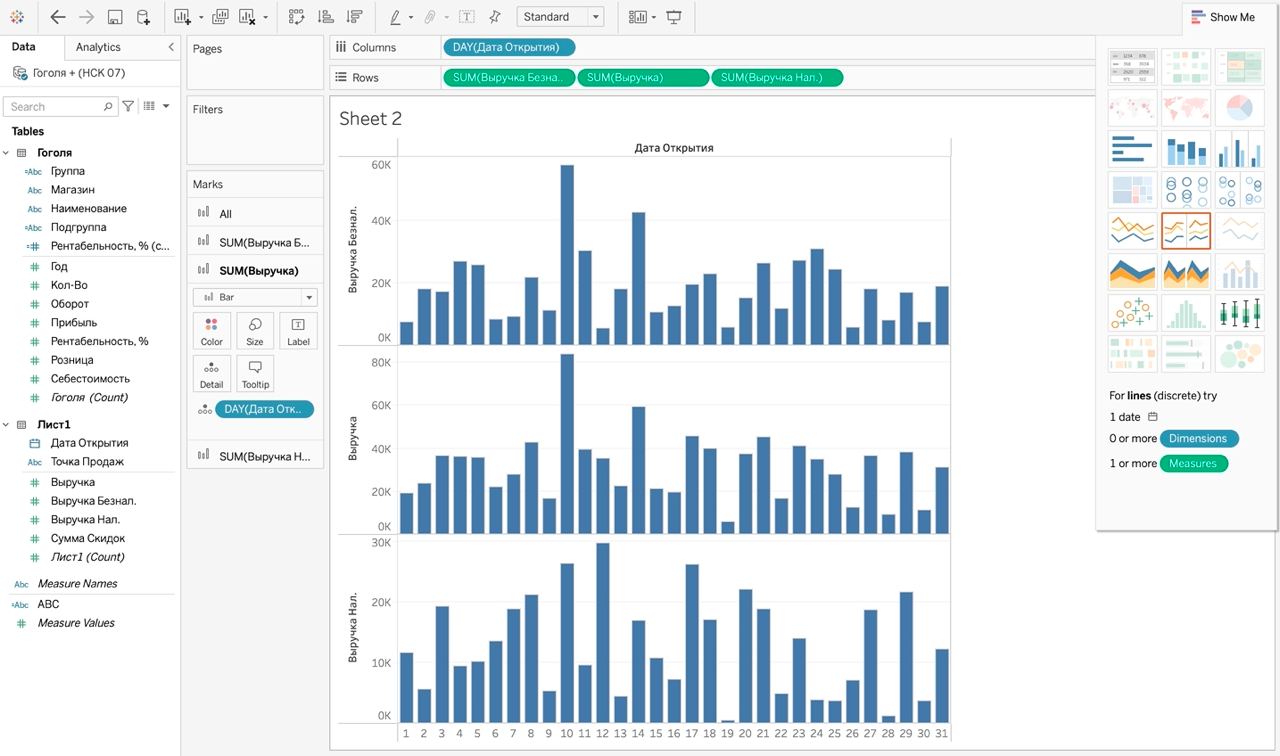Select stacked bars chart in Show Me
The height and width of the screenshot is (756, 1280).
(x=1186, y=149)
